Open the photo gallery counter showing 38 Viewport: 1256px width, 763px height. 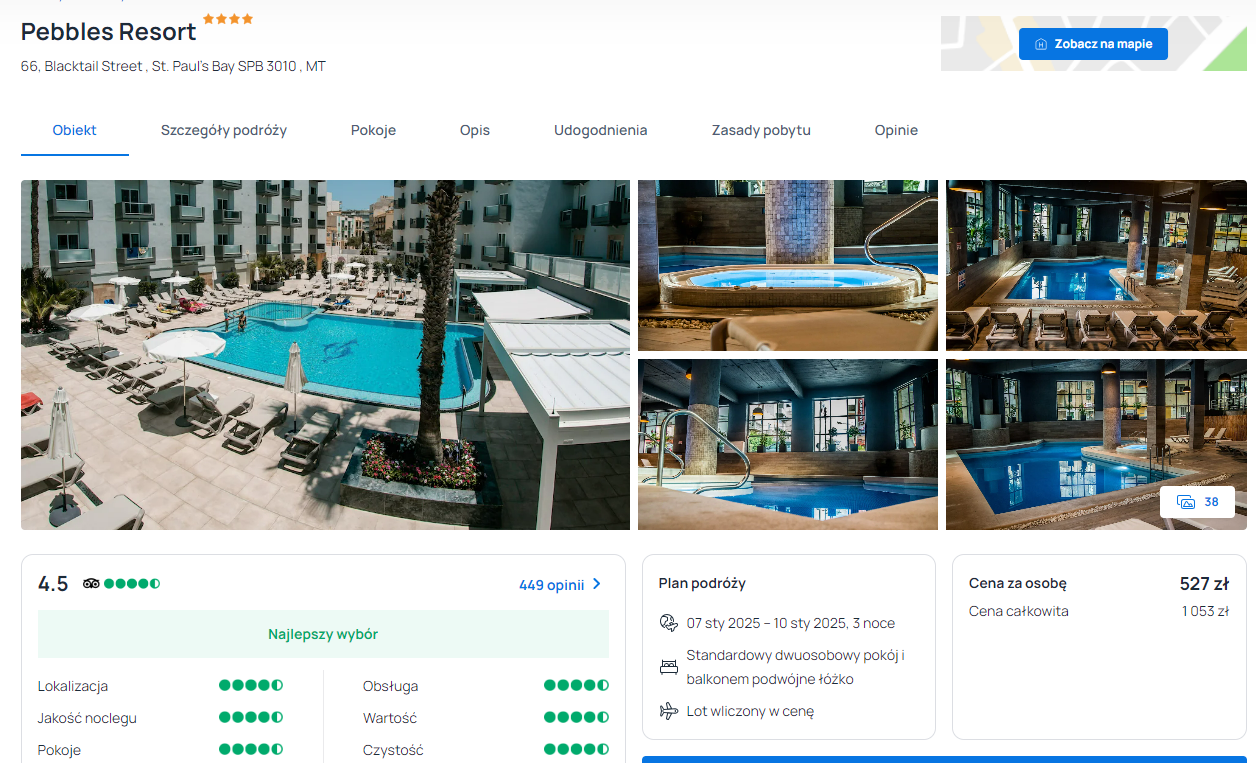click(1197, 502)
